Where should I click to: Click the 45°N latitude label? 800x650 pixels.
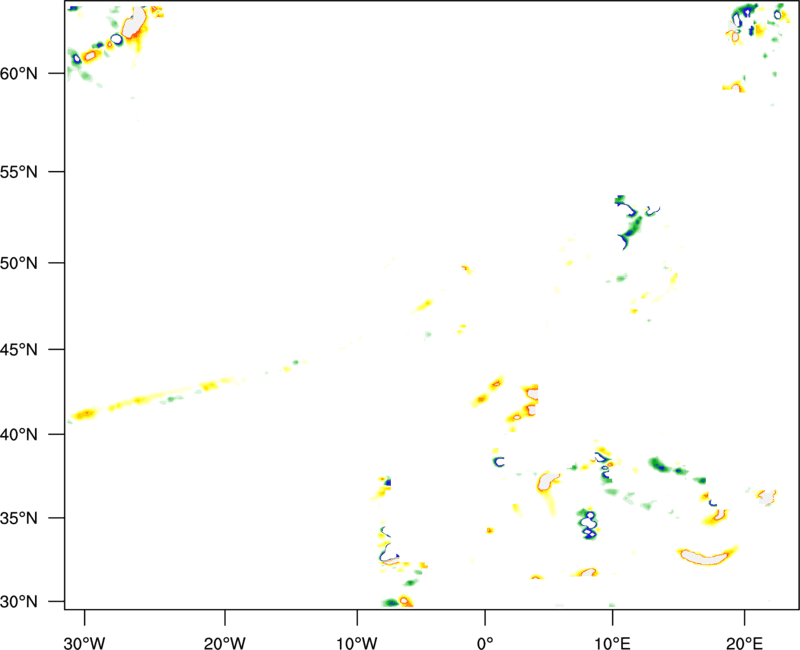click(19, 349)
